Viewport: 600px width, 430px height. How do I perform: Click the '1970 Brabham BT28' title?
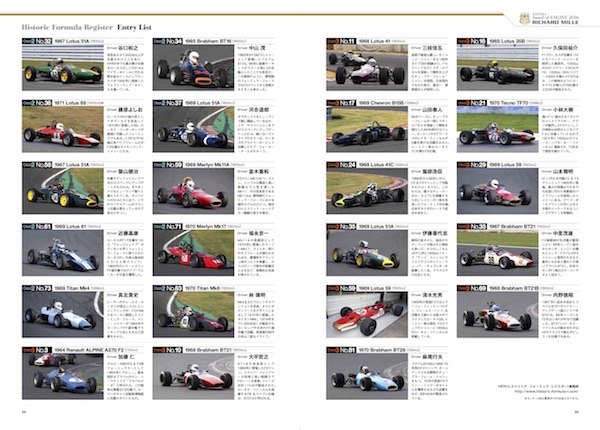[x=381, y=350]
